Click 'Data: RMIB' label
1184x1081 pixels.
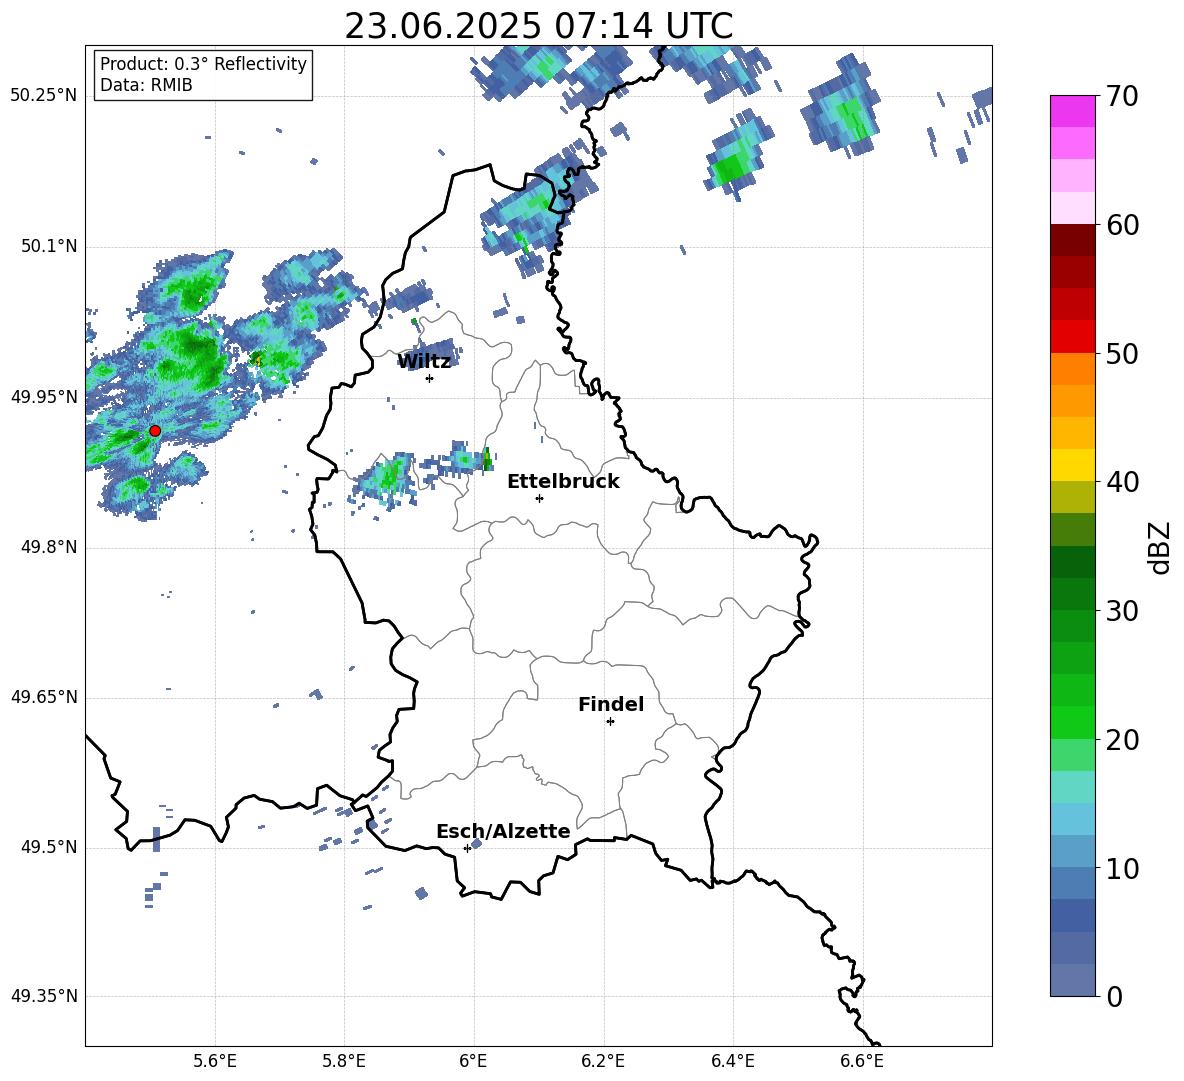[146, 85]
